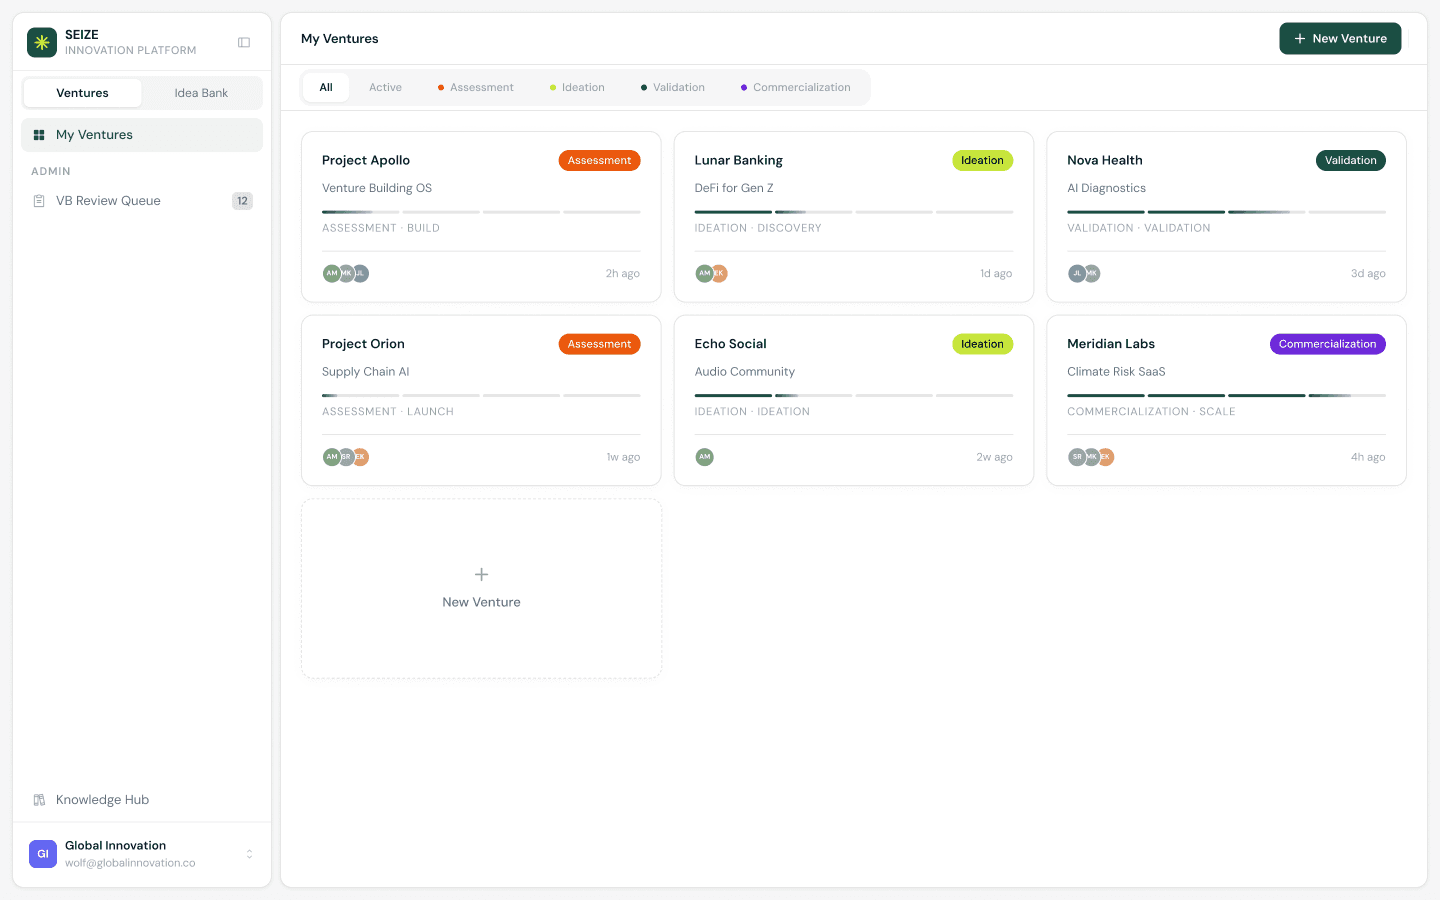The width and height of the screenshot is (1440, 900).
Task: Click the Assessment badge on Project Apollo
Action: (599, 160)
